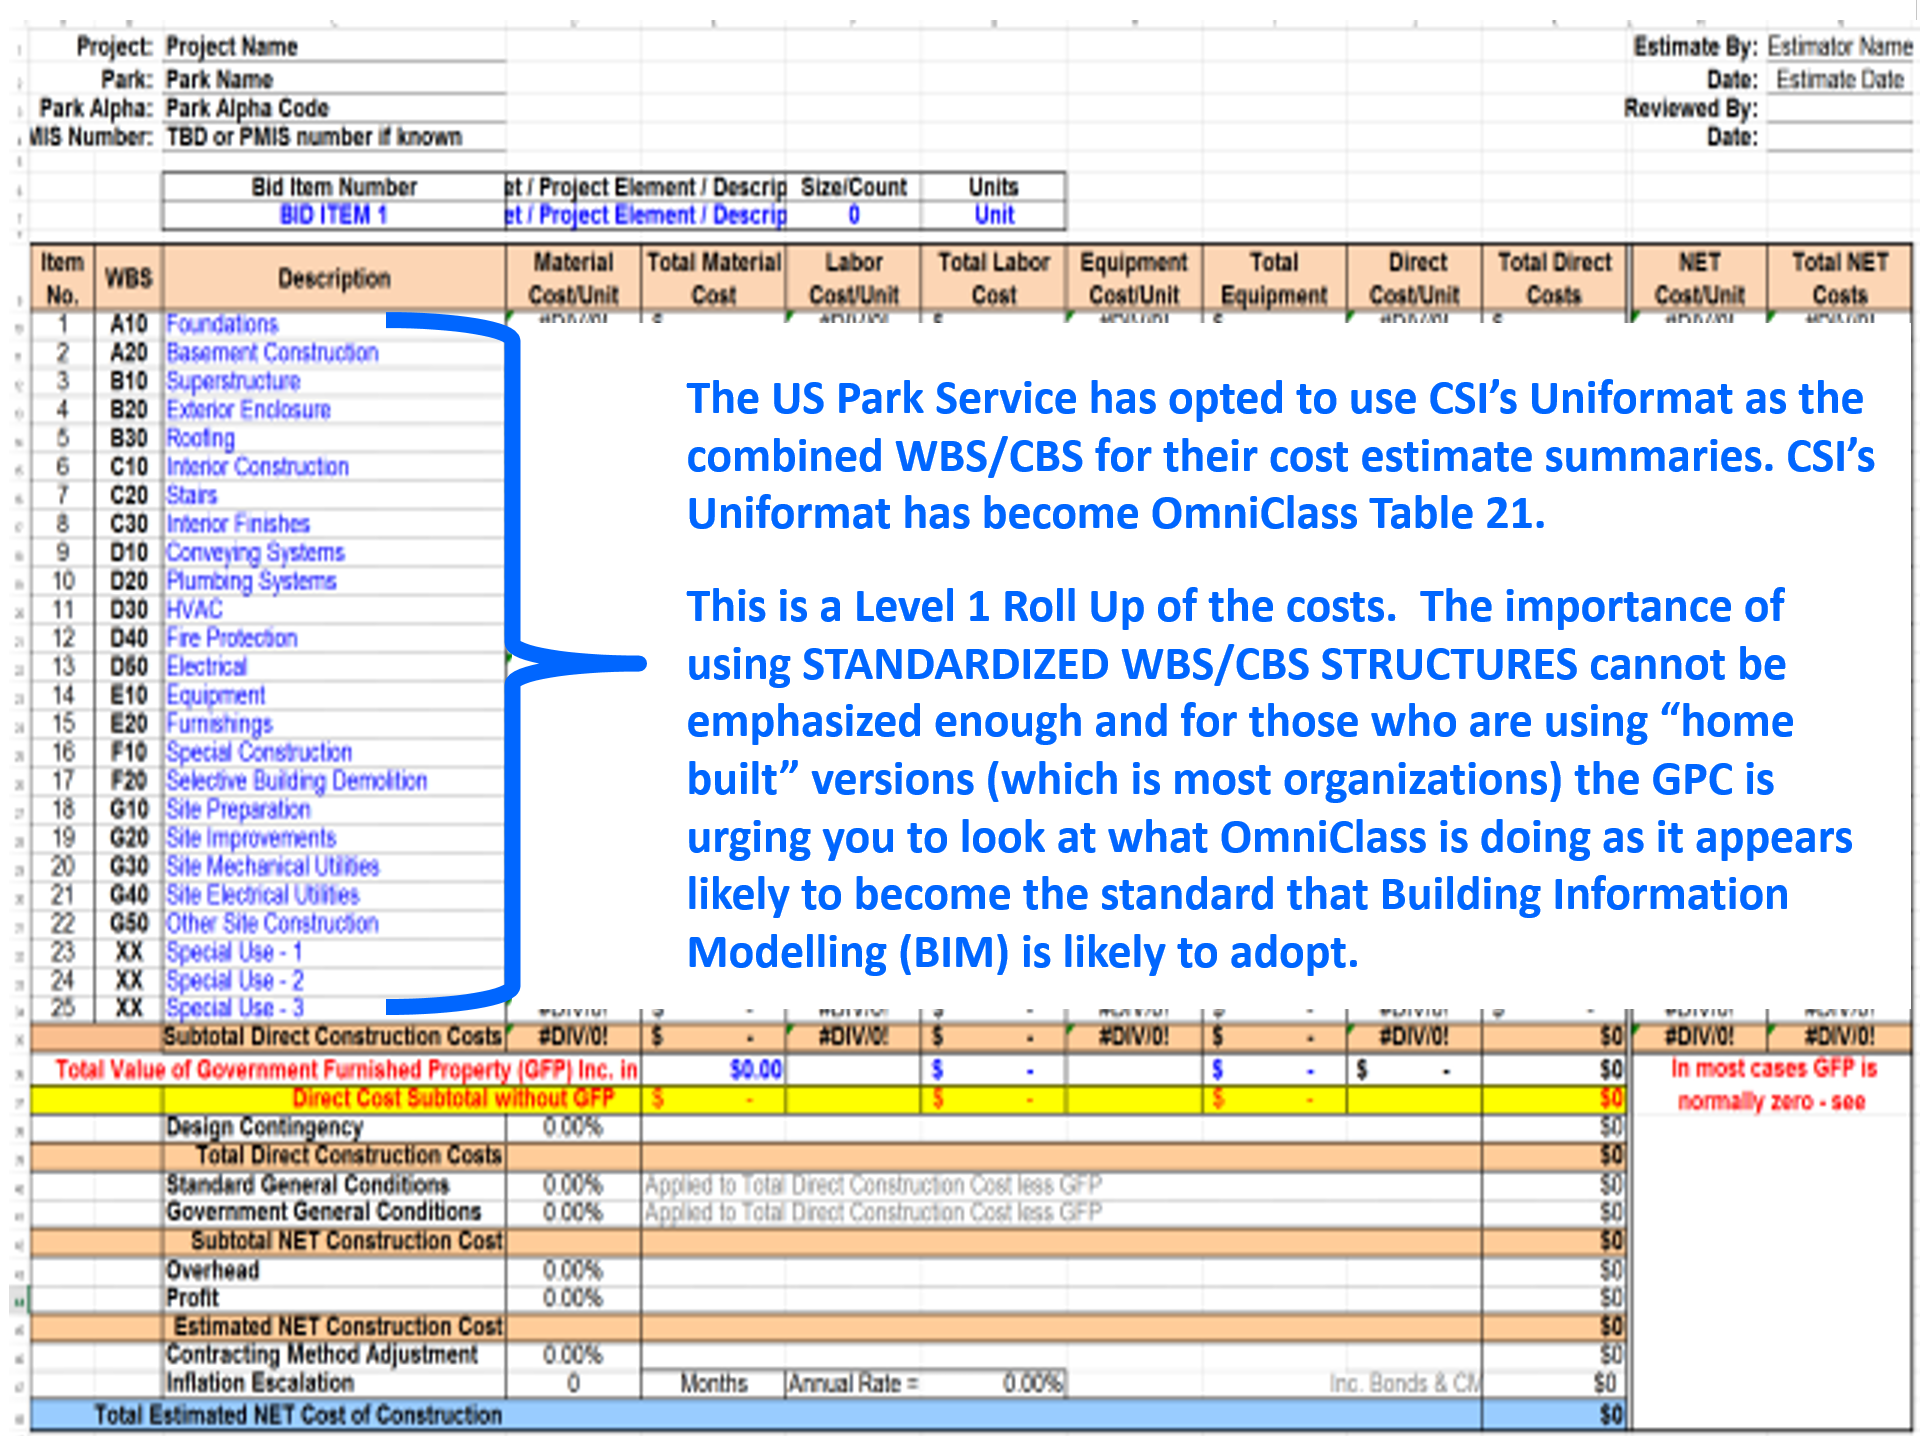1920x1436 pixels.
Task: Select the HVAC line item
Action: [x=194, y=610]
